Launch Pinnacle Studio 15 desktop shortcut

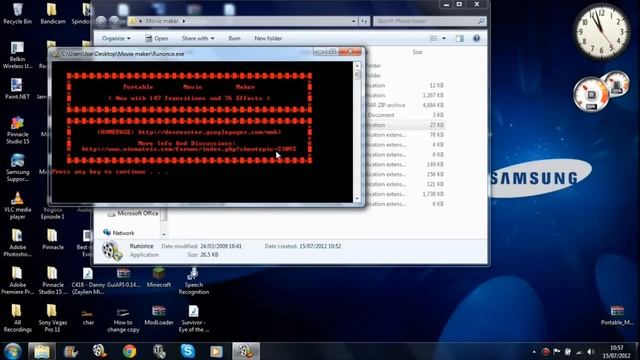point(18,130)
